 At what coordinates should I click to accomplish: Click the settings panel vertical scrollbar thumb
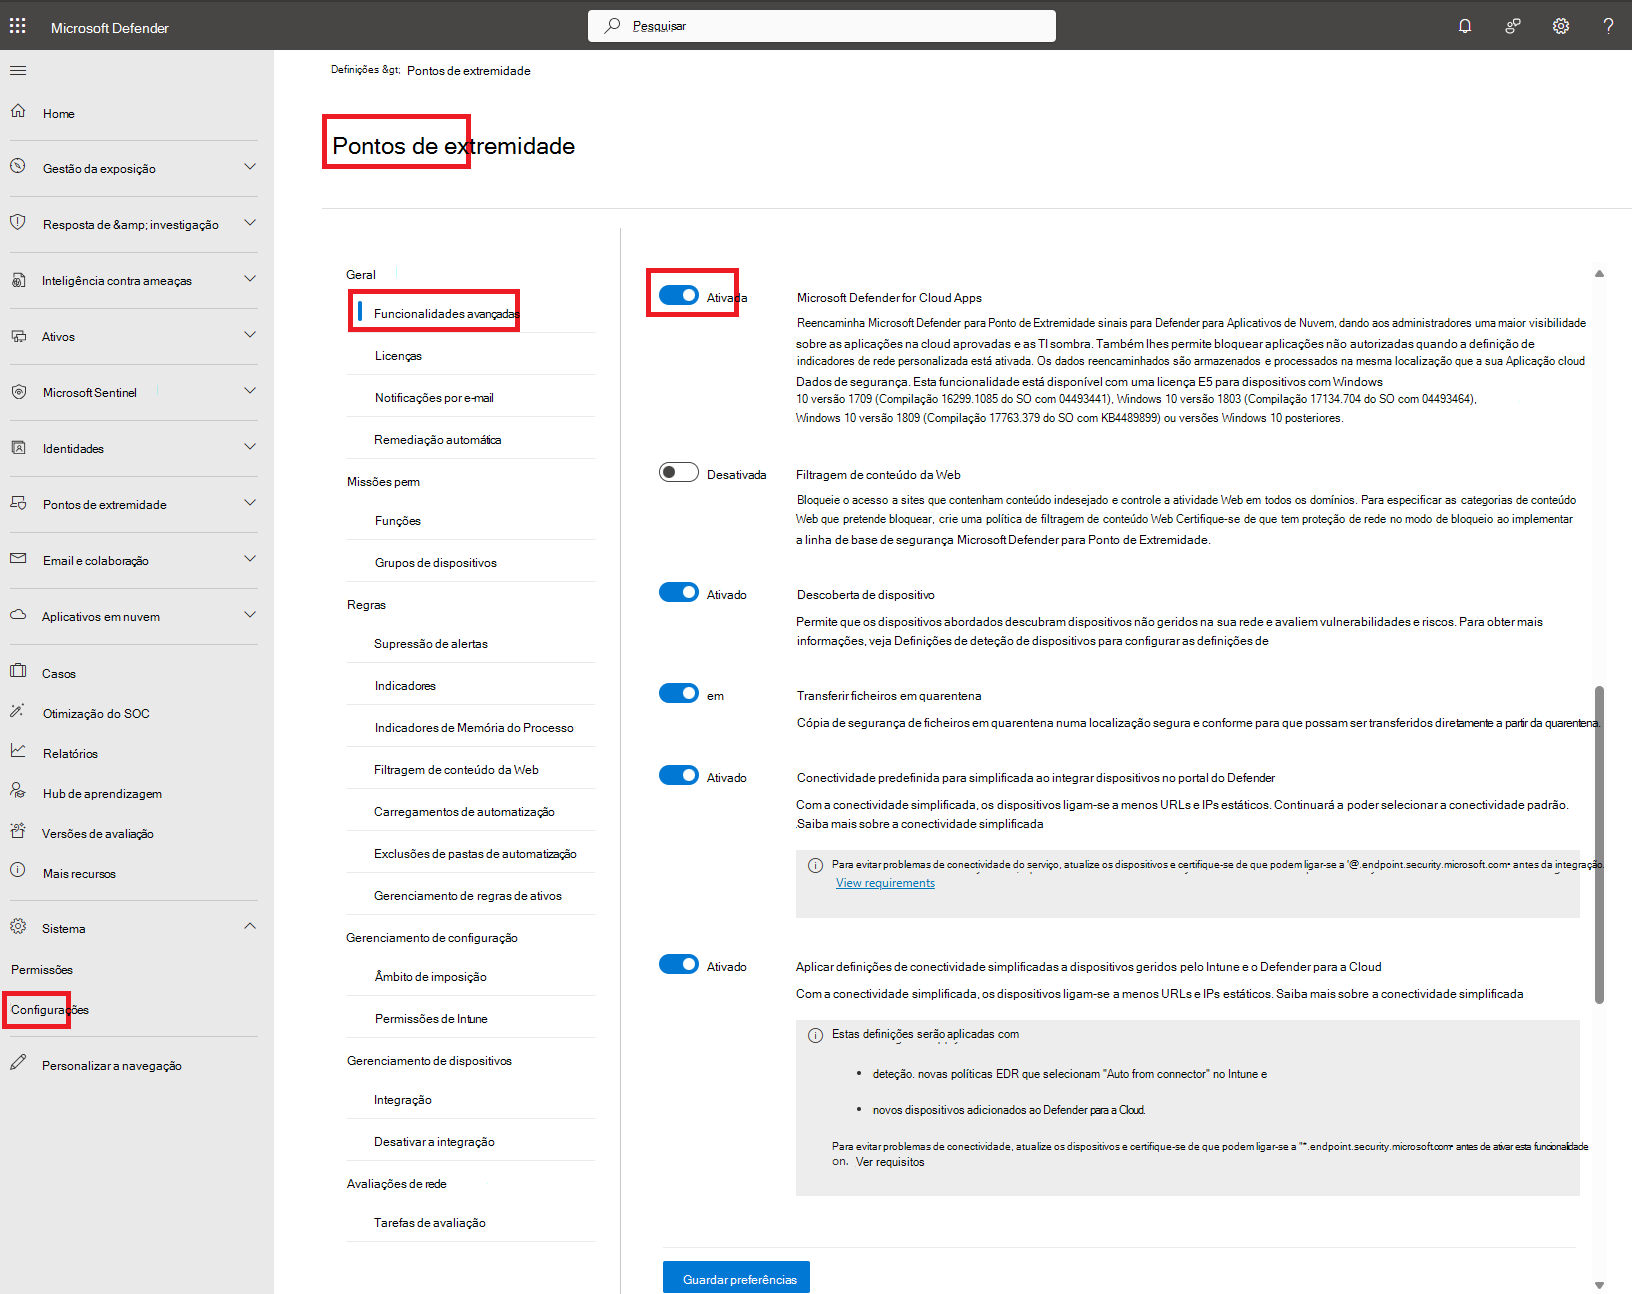point(1599,844)
